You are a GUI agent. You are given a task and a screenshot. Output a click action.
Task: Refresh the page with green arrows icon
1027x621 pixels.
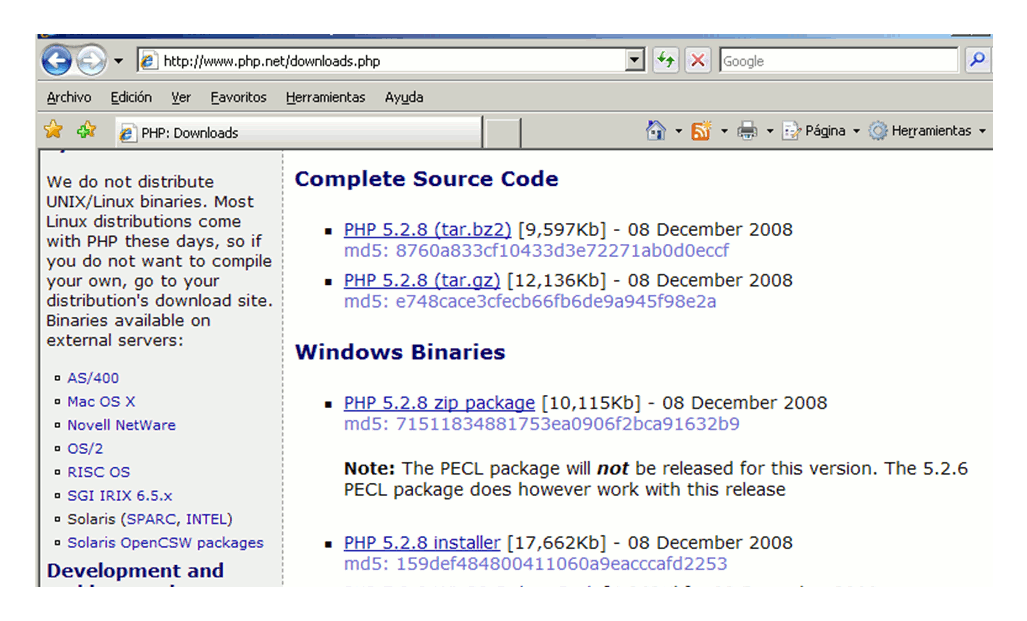point(666,61)
